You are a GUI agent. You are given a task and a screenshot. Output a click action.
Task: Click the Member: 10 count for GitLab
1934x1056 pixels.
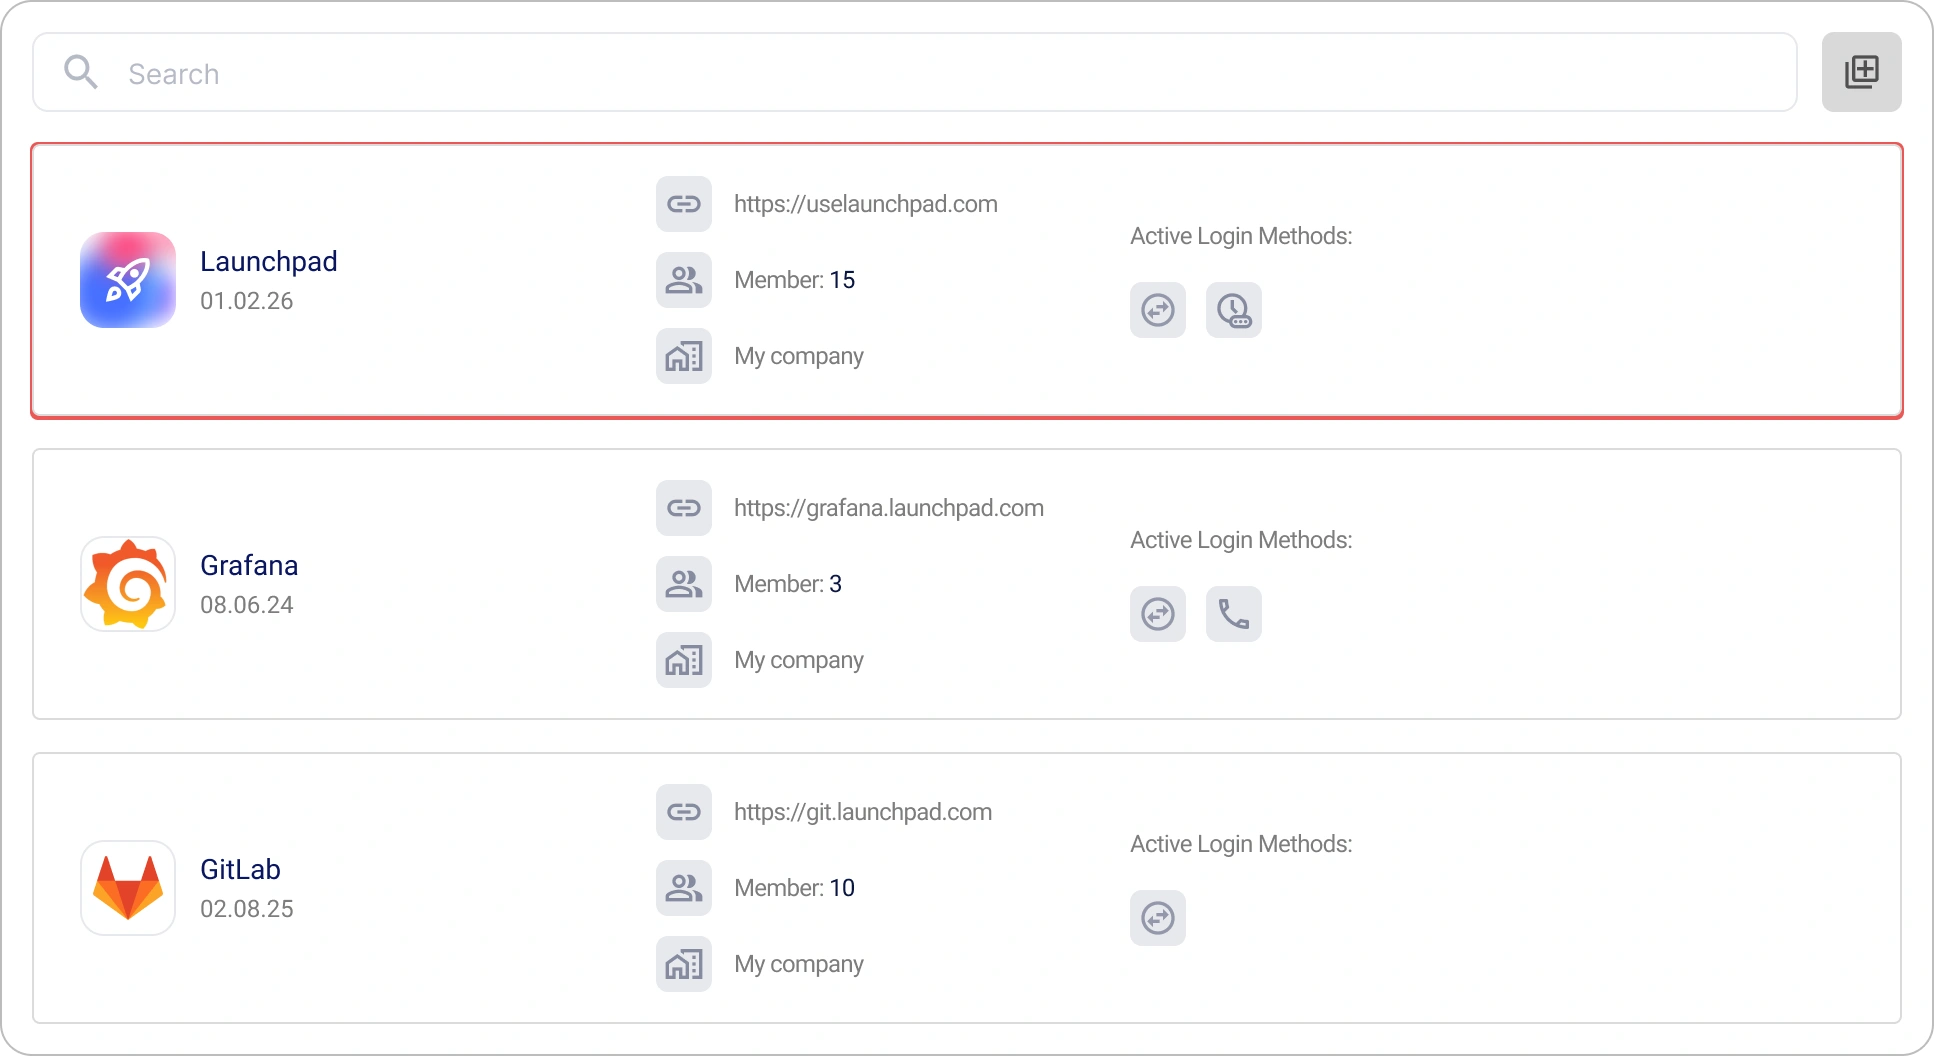tap(794, 887)
